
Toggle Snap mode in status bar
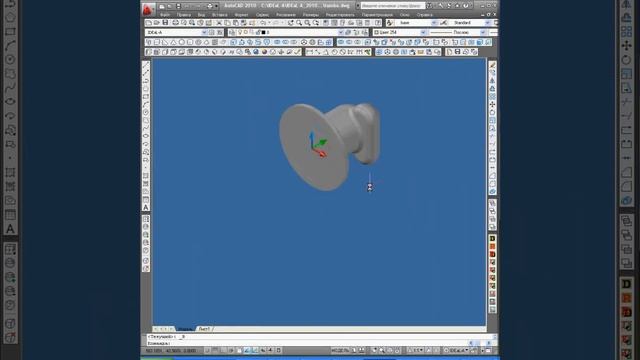tap(207, 351)
